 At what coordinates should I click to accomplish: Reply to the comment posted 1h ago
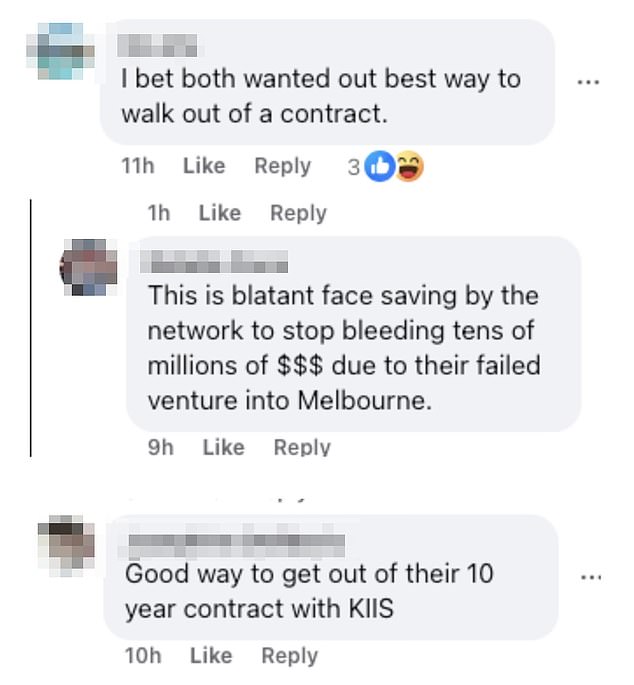click(x=298, y=214)
